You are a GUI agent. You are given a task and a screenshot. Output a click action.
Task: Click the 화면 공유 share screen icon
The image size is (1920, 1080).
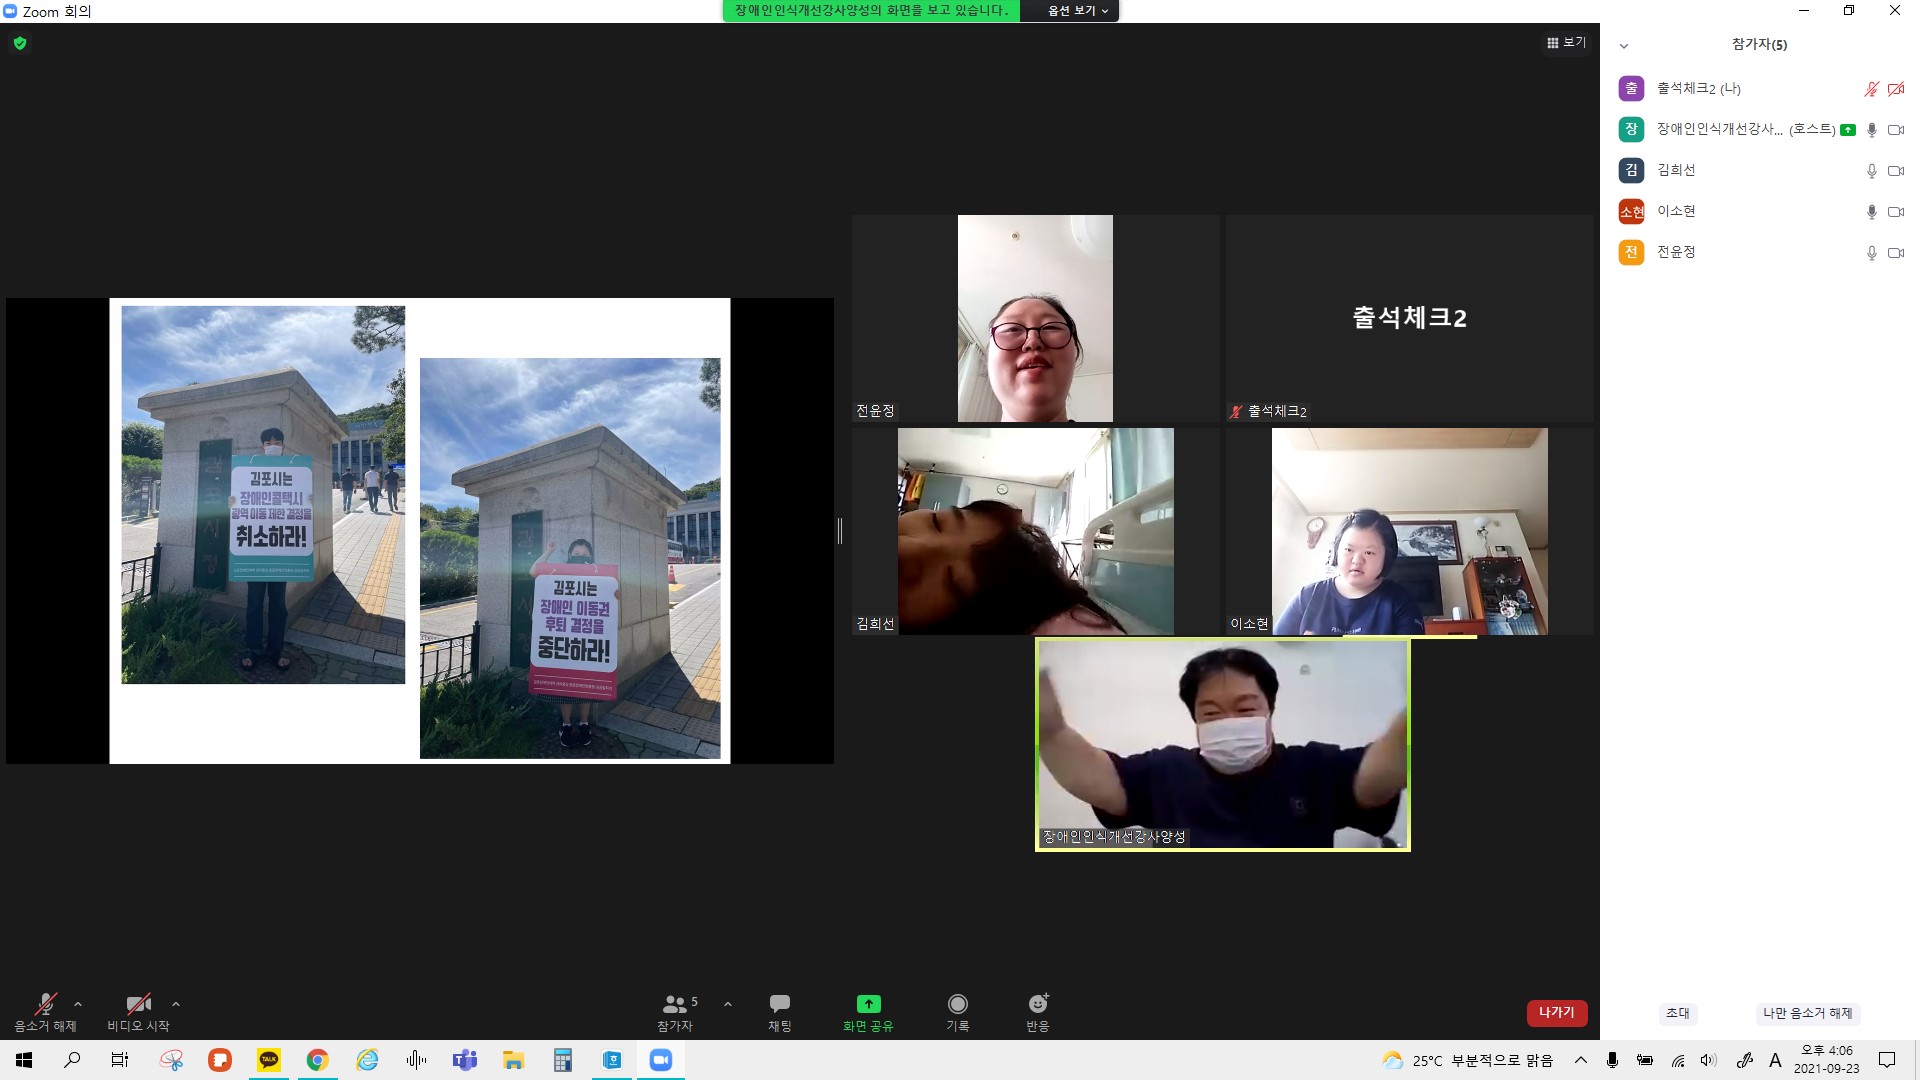pyautogui.click(x=868, y=1004)
